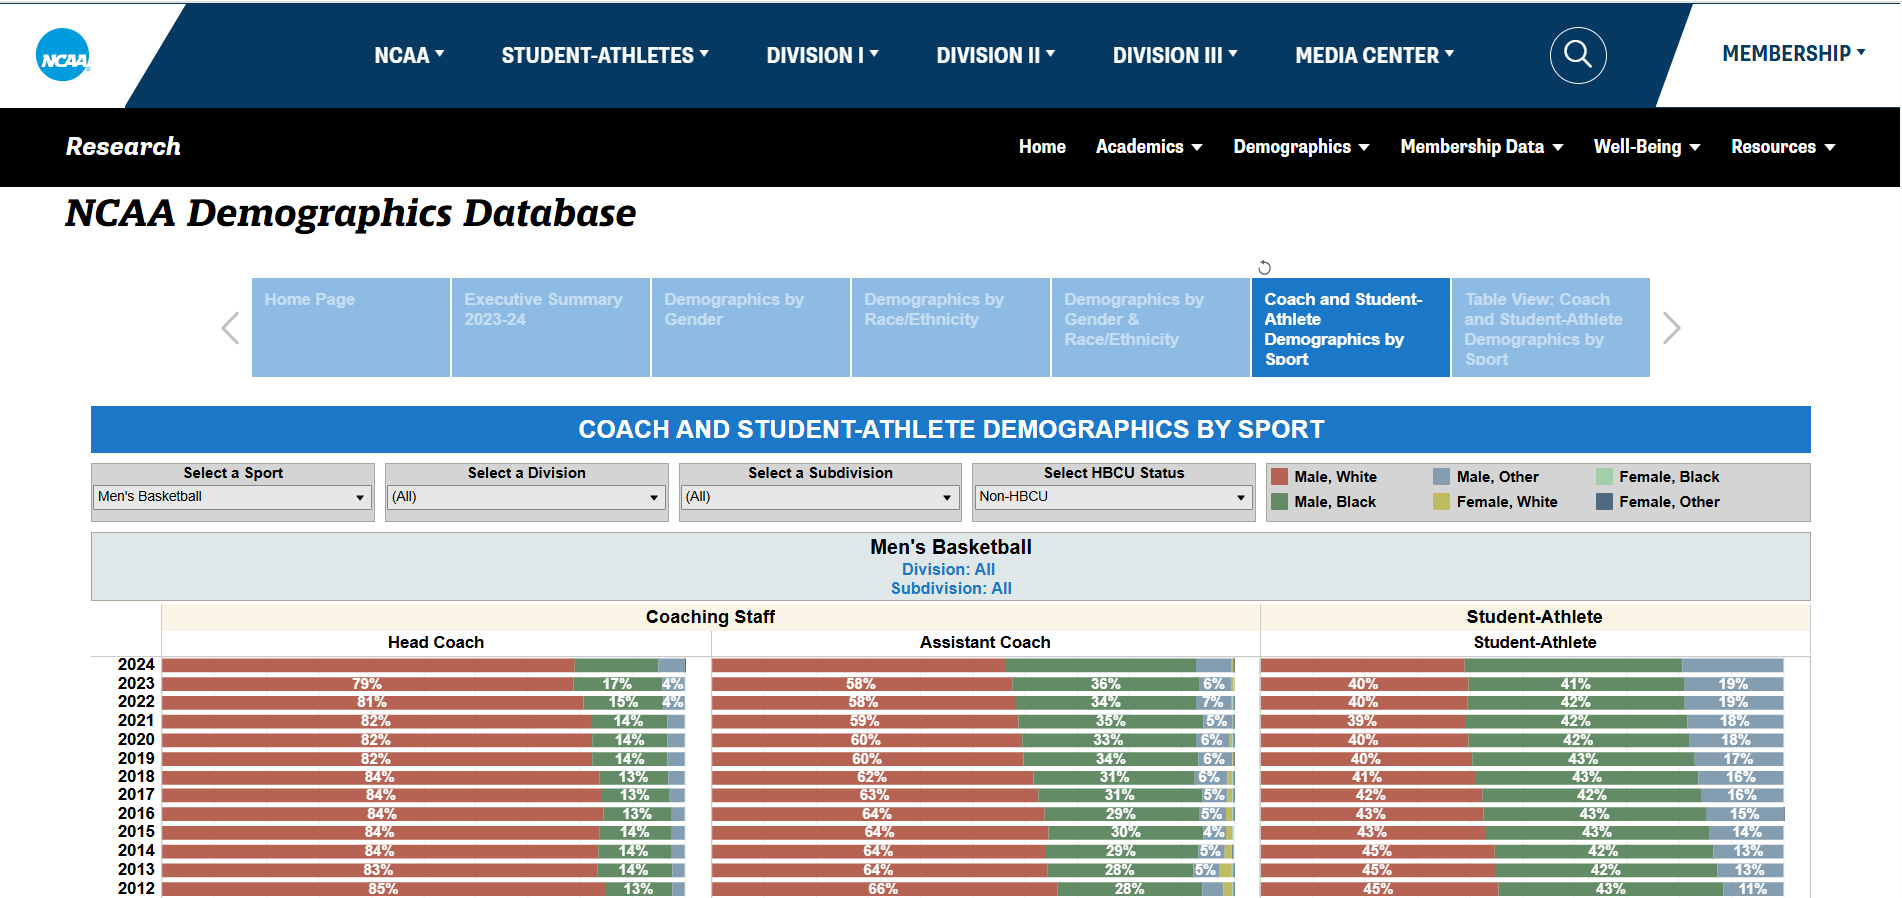Click the 2012 Assistant Coach 66% bar segment
Image resolution: width=1902 pixels, height=898 pixels.
pos(884,889)
